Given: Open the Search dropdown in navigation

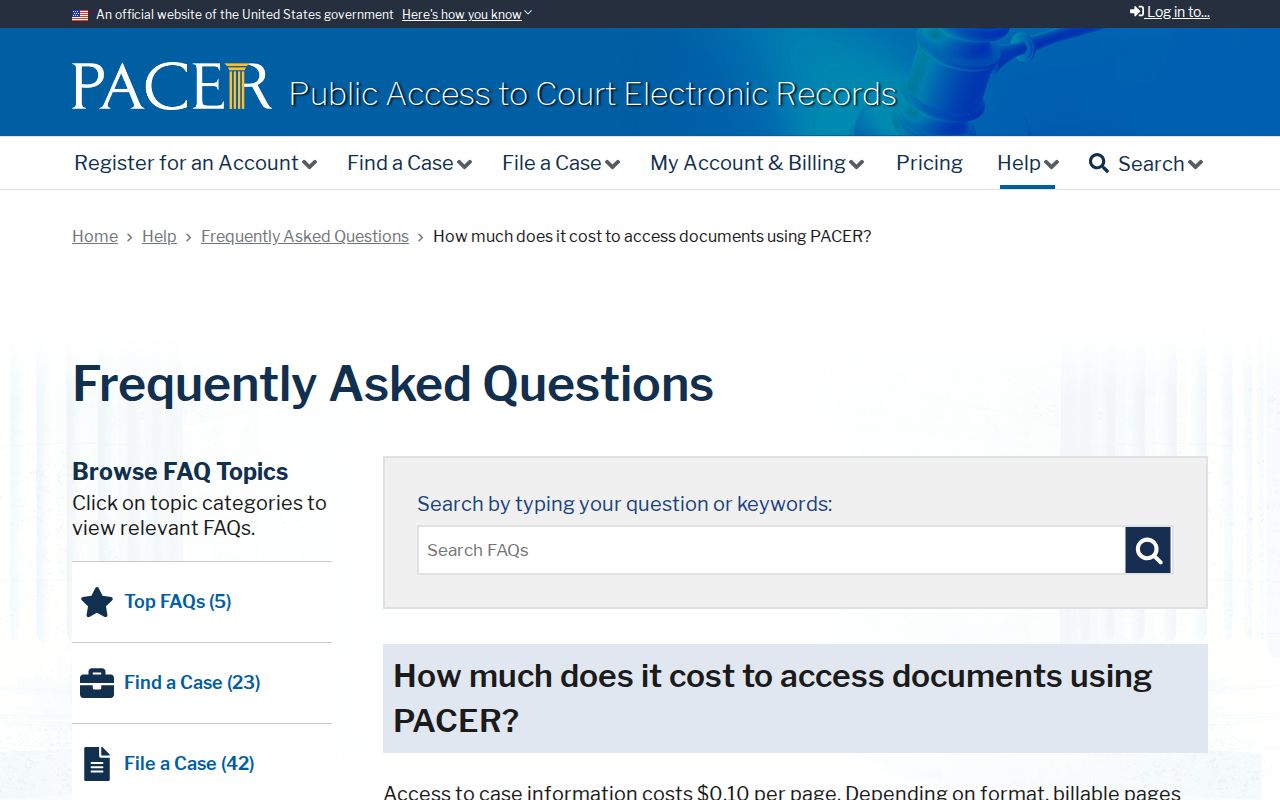Looking at the screenshot, I should tap(1160, 163).
